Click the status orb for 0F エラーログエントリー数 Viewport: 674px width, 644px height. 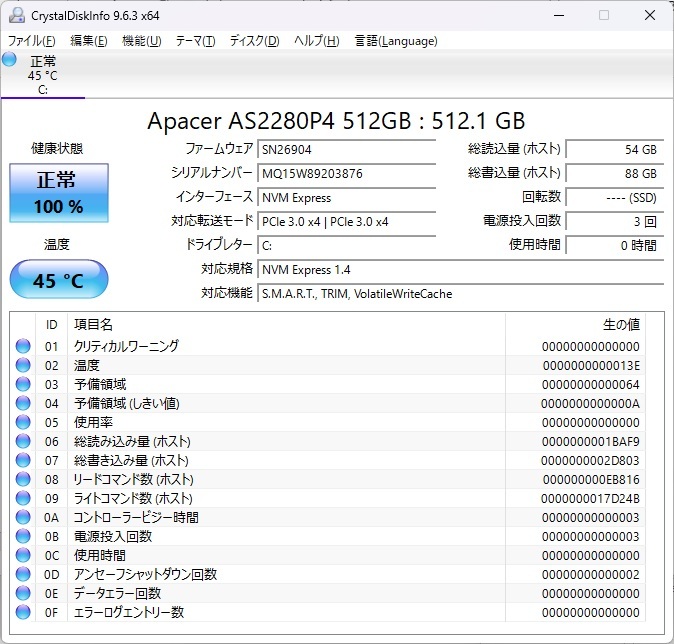[23, 612]
